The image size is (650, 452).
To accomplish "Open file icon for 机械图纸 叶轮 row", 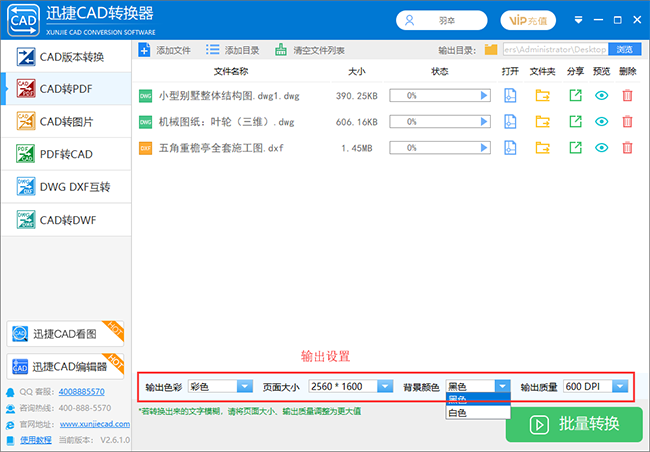I will point(510,122).
